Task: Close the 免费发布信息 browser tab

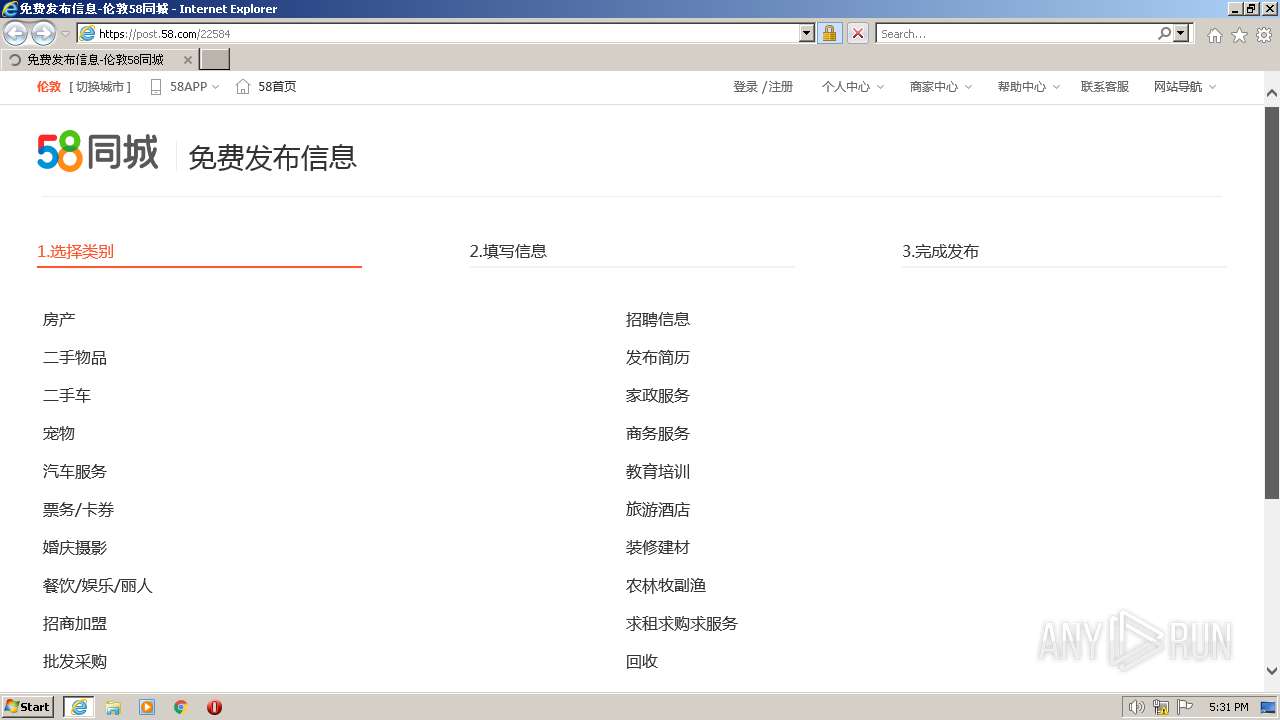Action: [188, 60]
